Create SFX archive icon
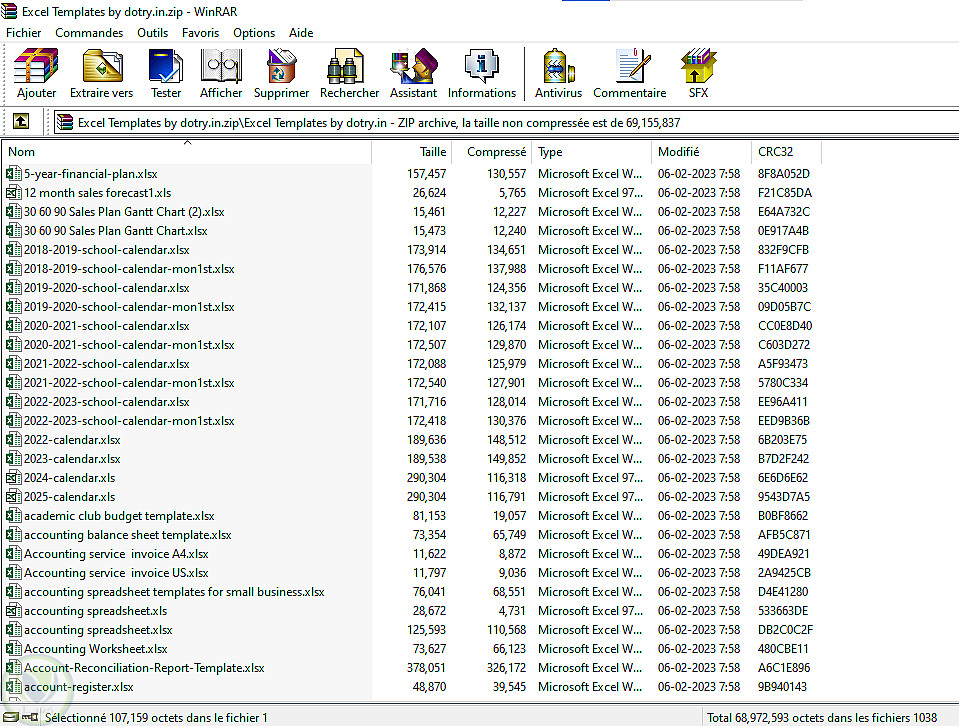The image size is (959, 726). tap(698, 66)
